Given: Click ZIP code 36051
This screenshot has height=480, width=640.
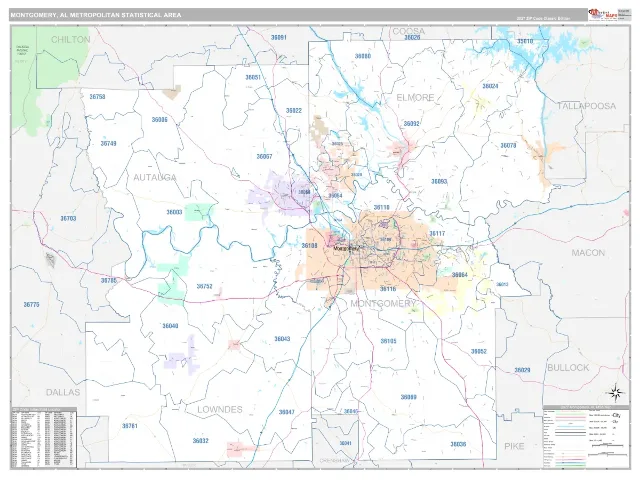Looking at the screenshot, I should click(253, 77).
